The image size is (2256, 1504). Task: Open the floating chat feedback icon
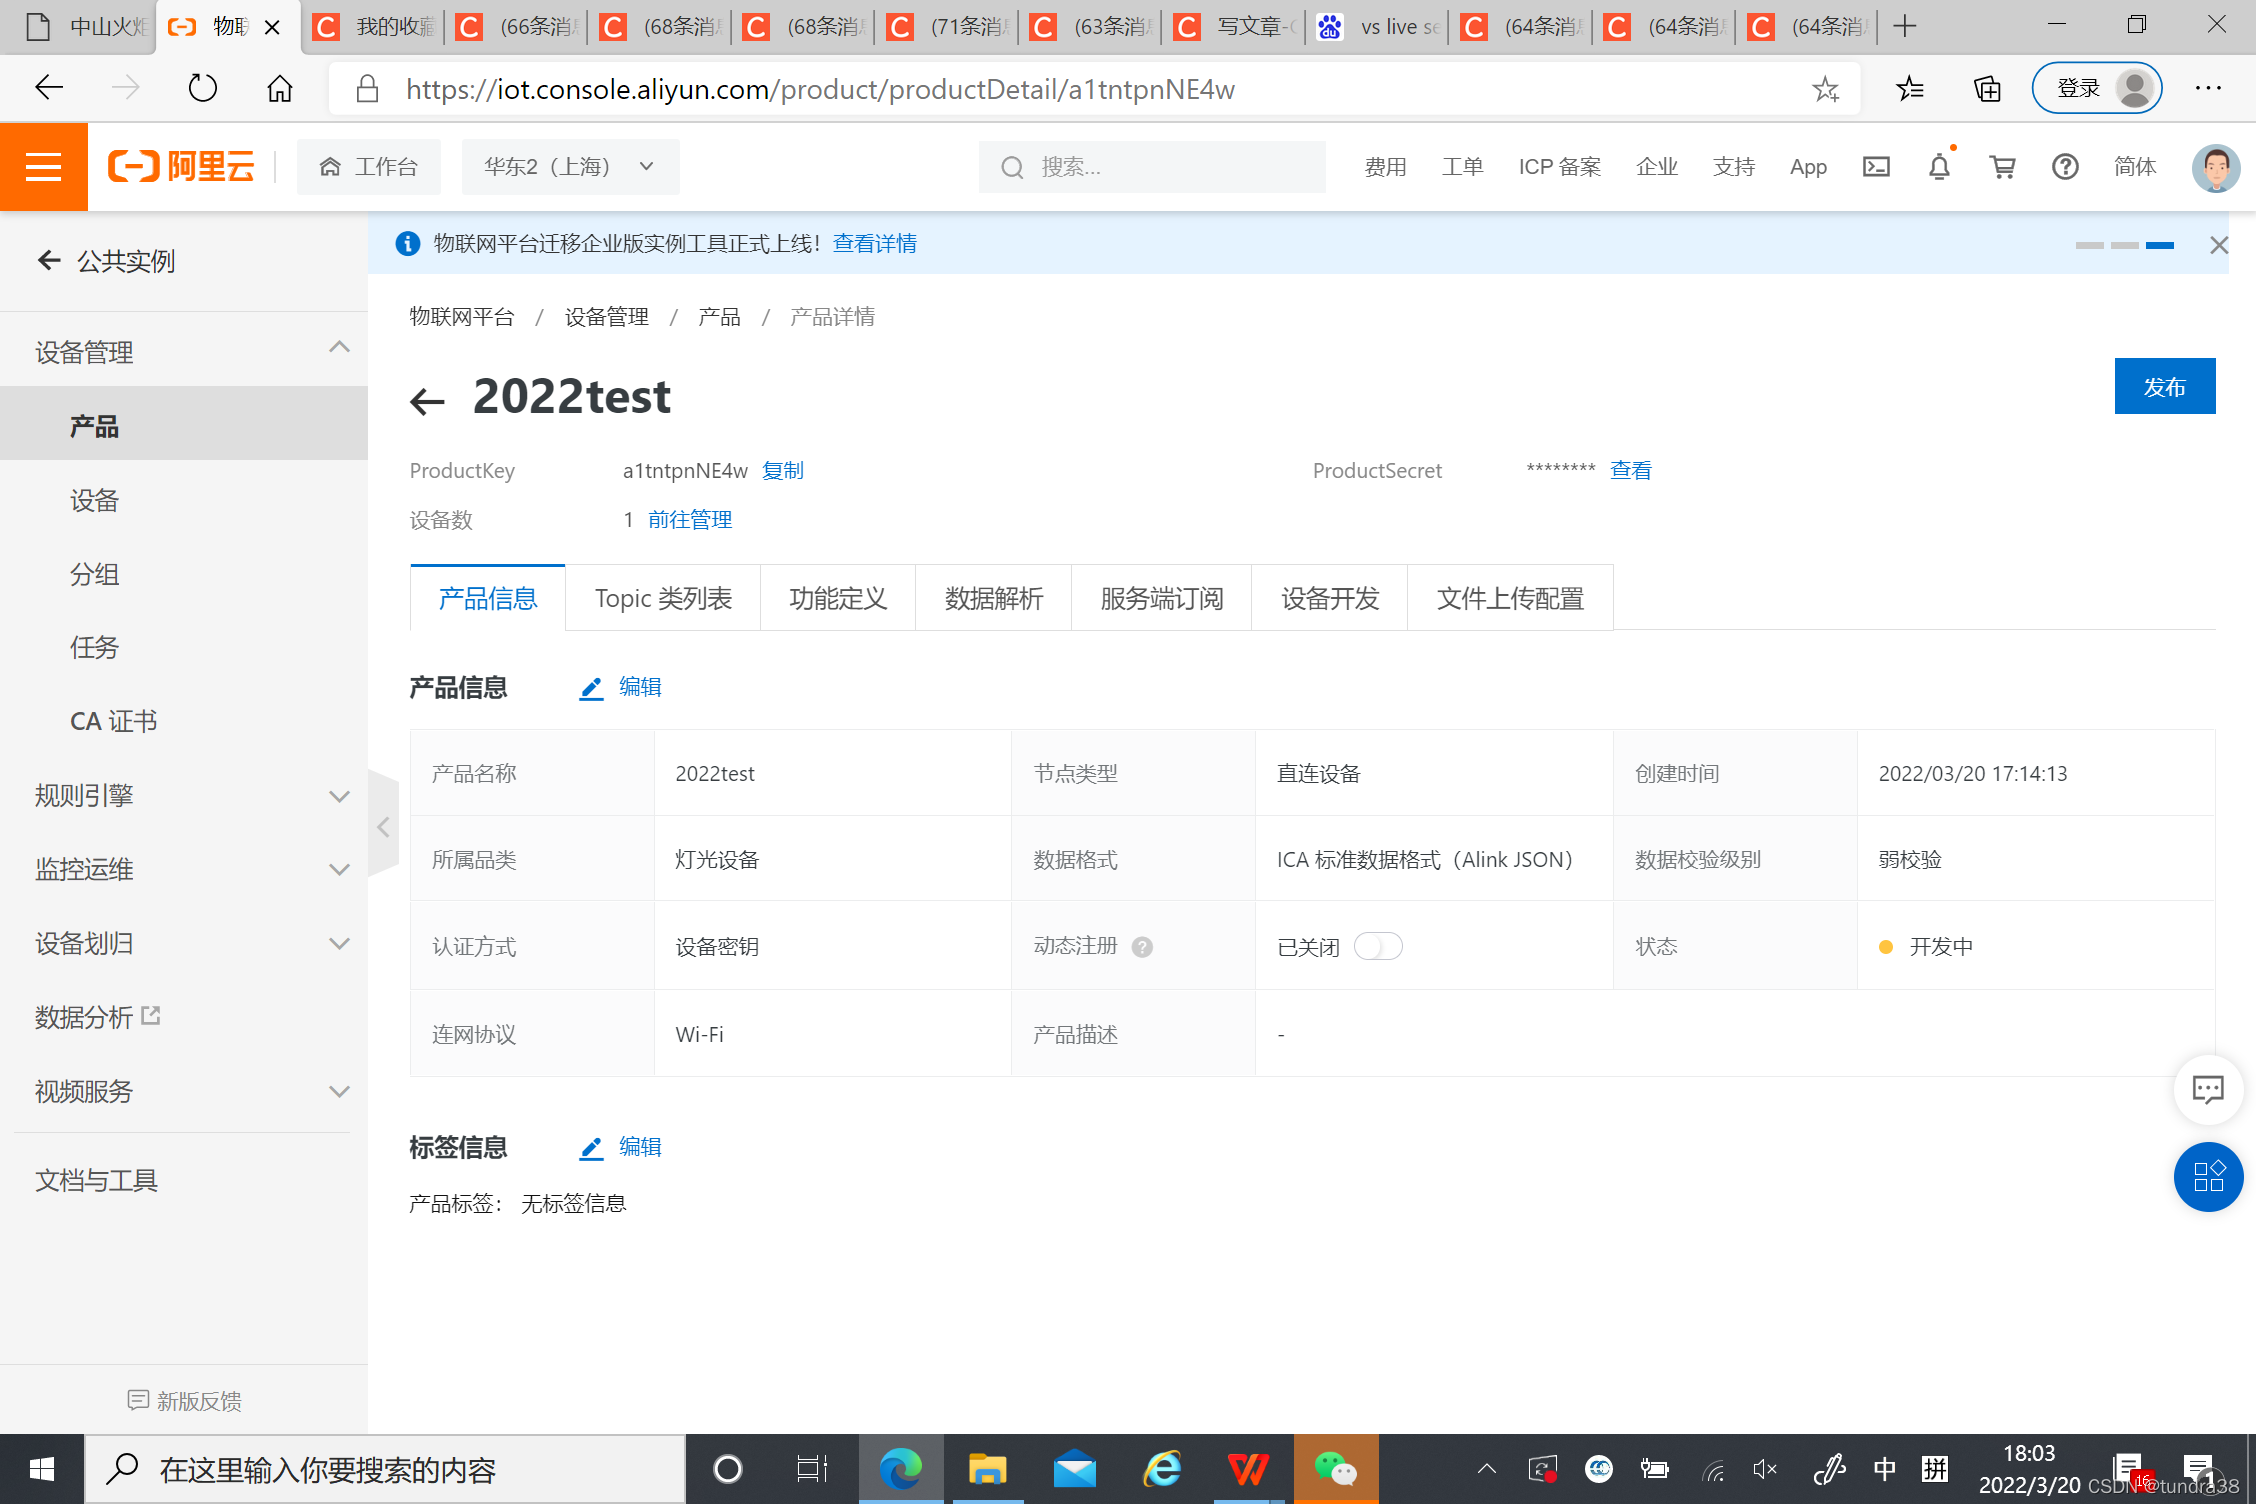point(2207,1089)
